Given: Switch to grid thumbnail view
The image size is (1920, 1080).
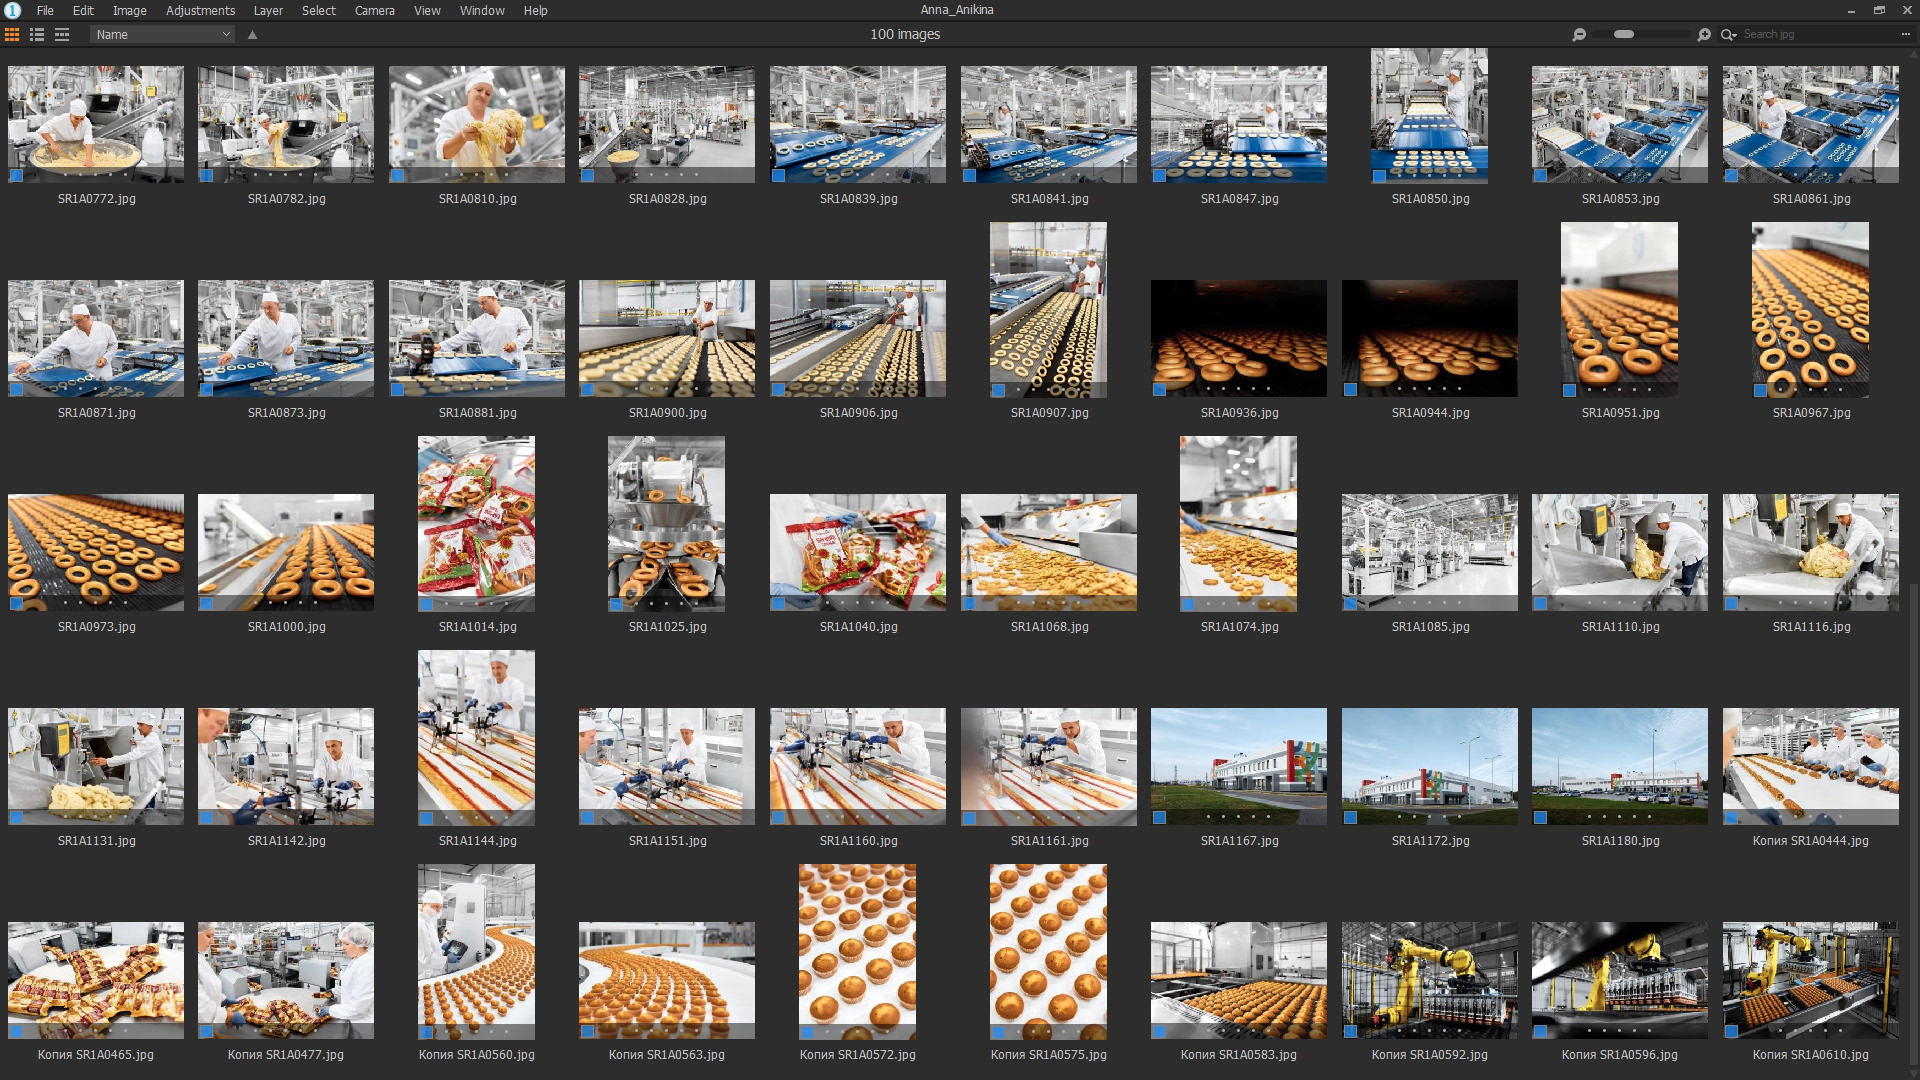Looking at the screenshot, I should pos(12,34).
